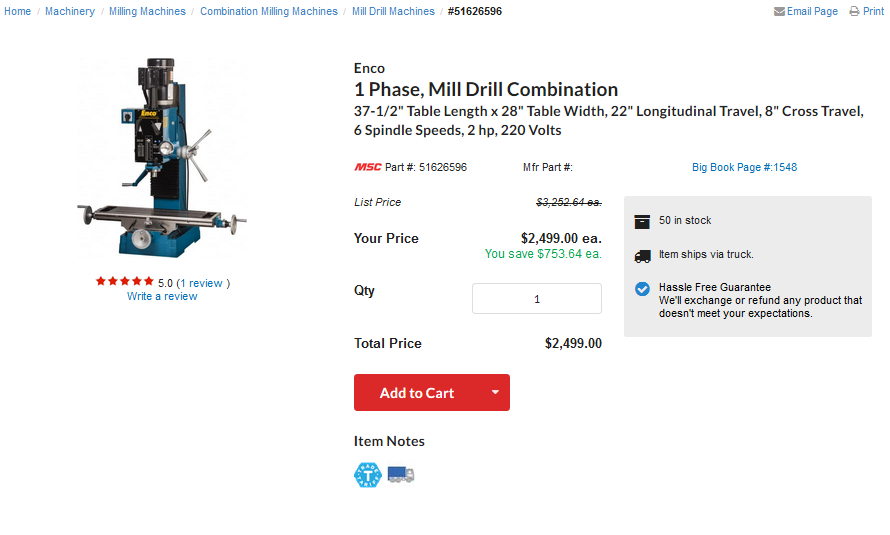Click the Email Page envelope icon
890x535 pixels.
(779, 11)
